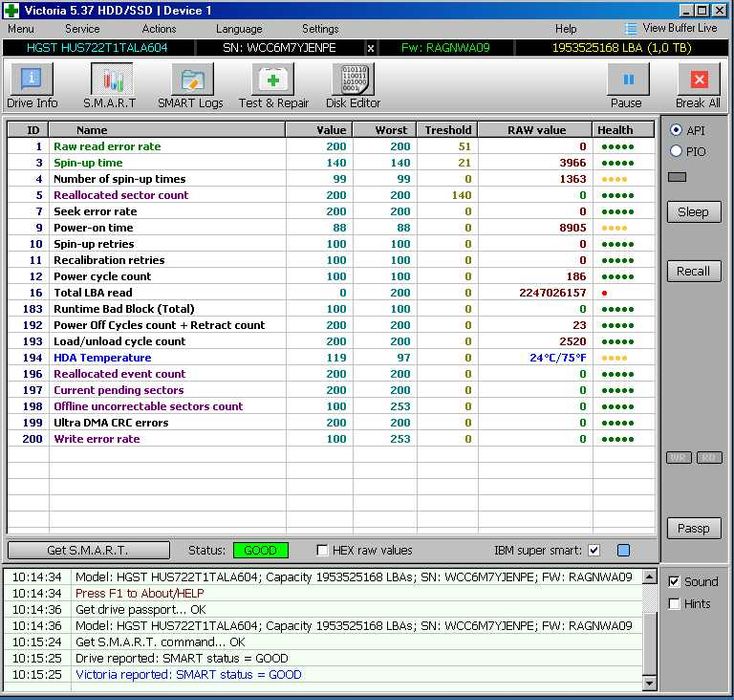
Task: Click the log scrollbar down arrow
Action: 649,683
